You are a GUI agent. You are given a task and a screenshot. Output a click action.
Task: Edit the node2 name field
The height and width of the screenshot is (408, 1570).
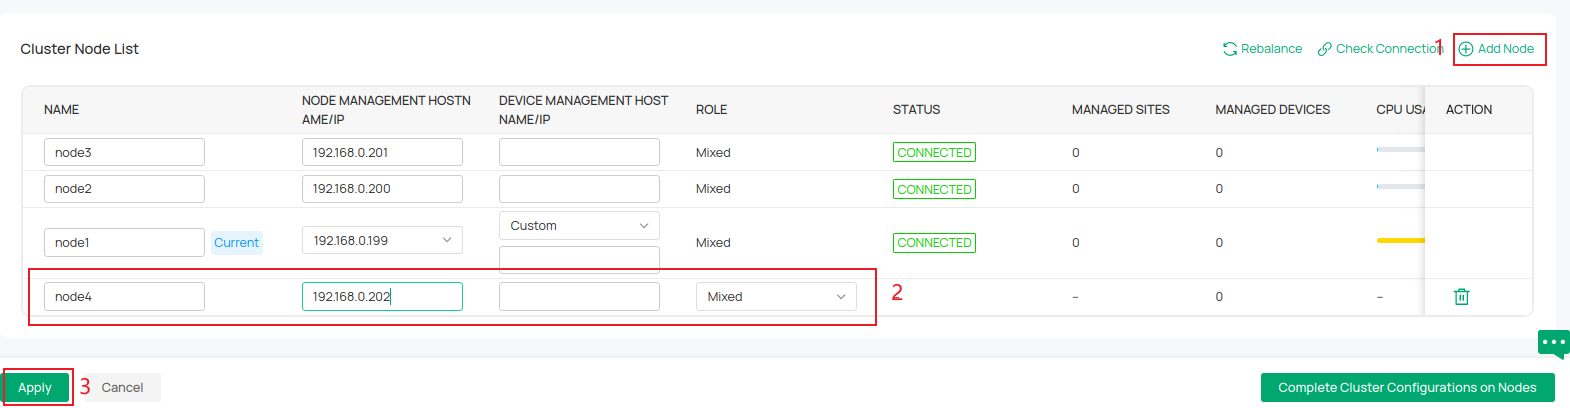click(x=124, y=189)
